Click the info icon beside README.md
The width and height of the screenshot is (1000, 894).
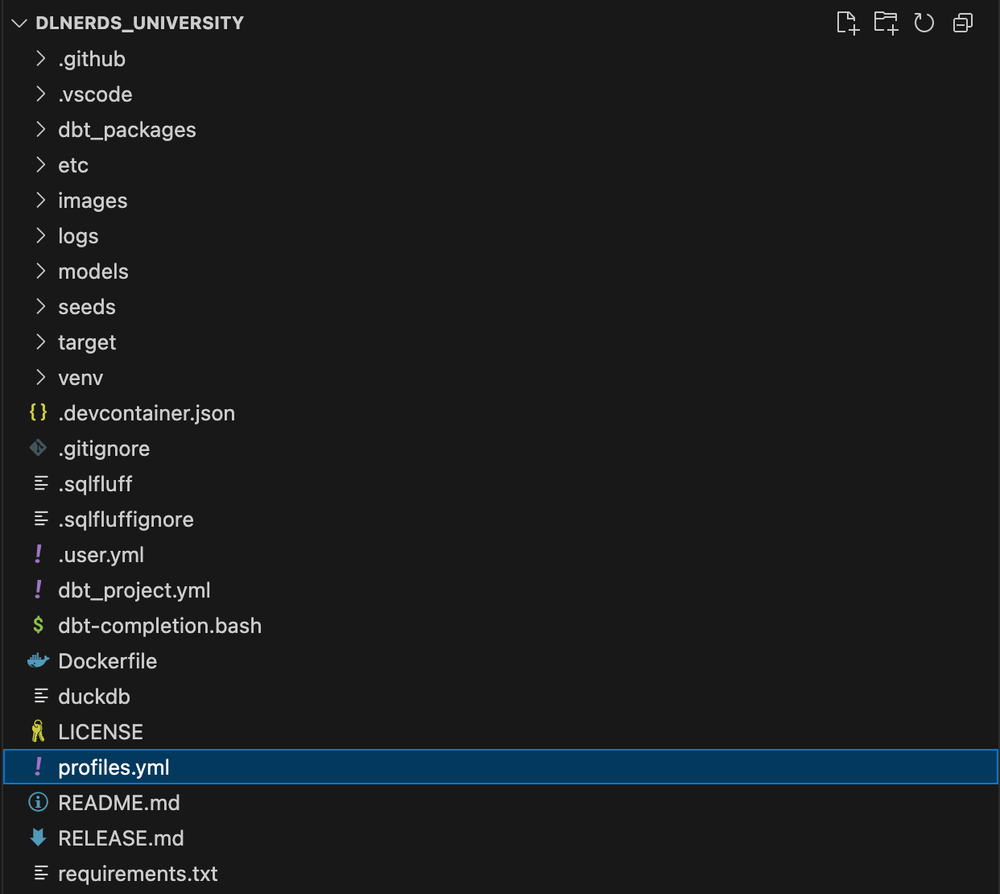pyautogui.click(x=37, y=802)
